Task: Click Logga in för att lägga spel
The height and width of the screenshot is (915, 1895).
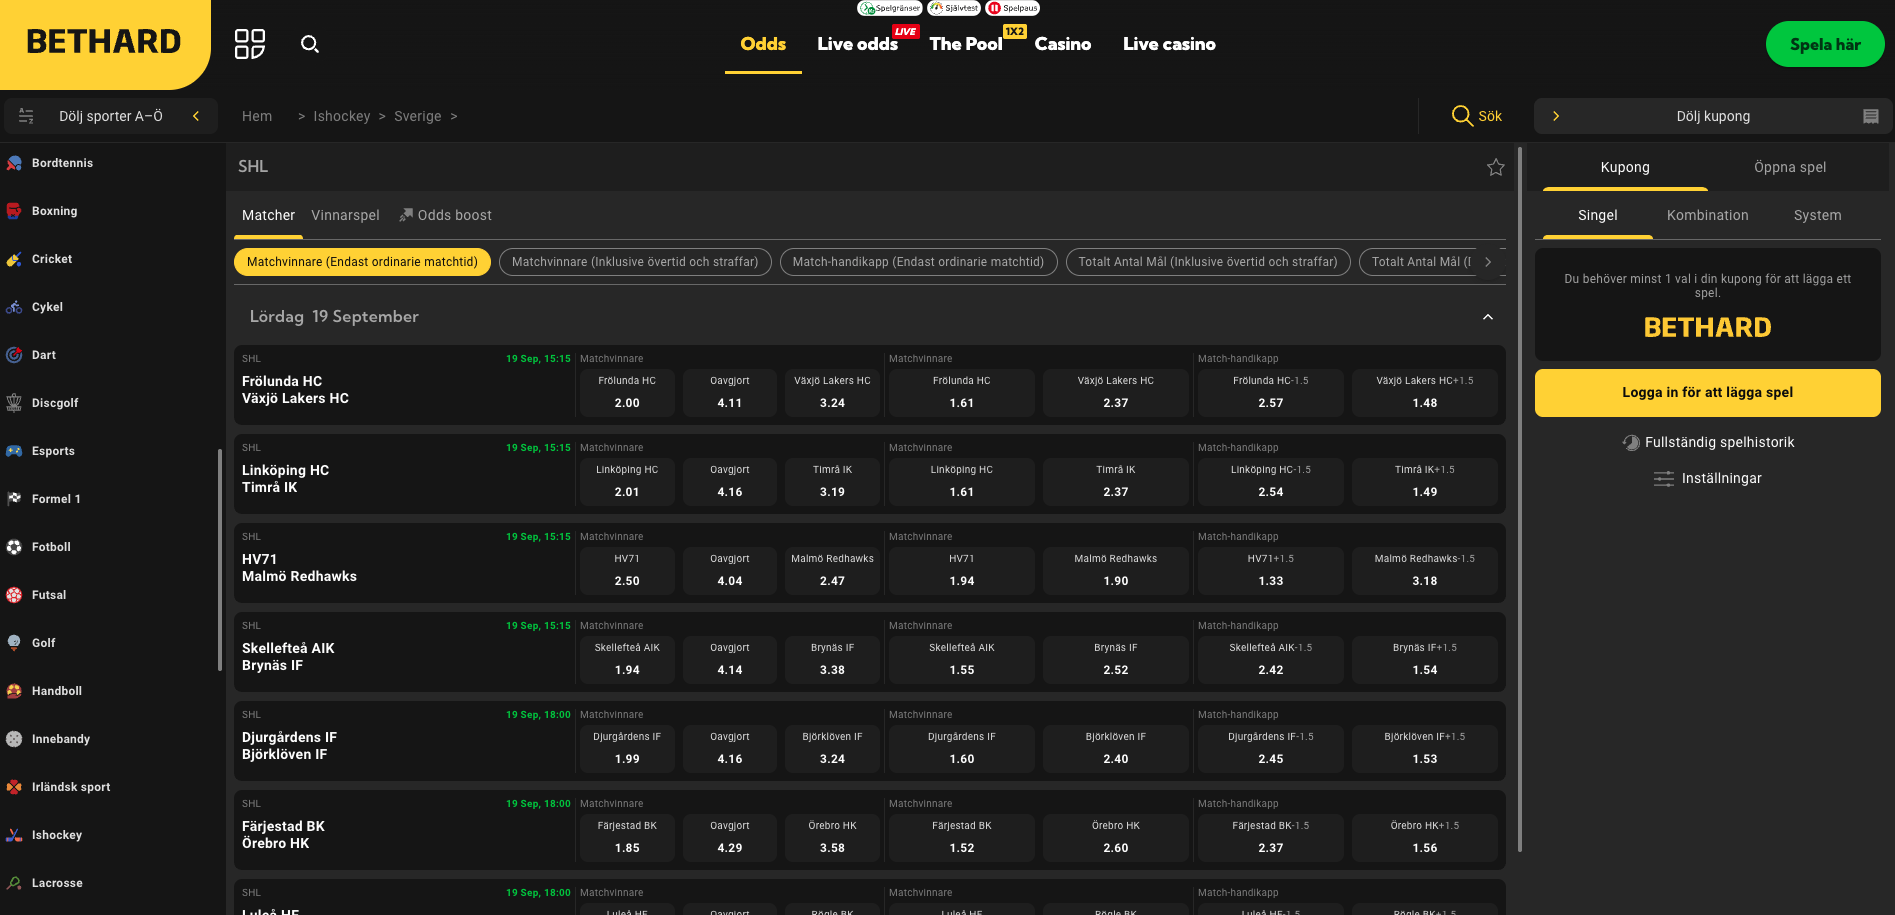Action: click(x=1707, y=392)
